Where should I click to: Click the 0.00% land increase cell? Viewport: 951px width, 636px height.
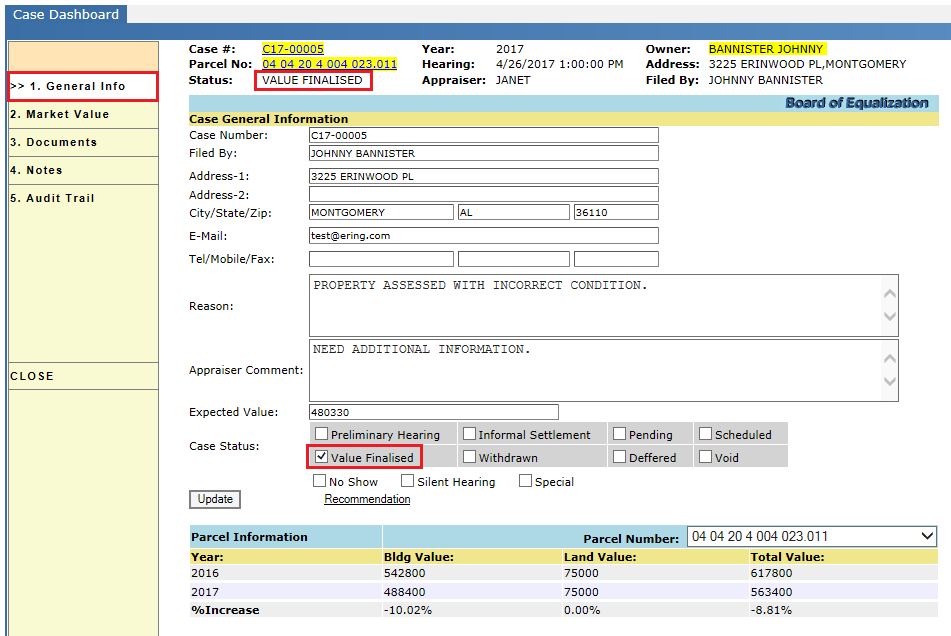[x=582, y=610]
